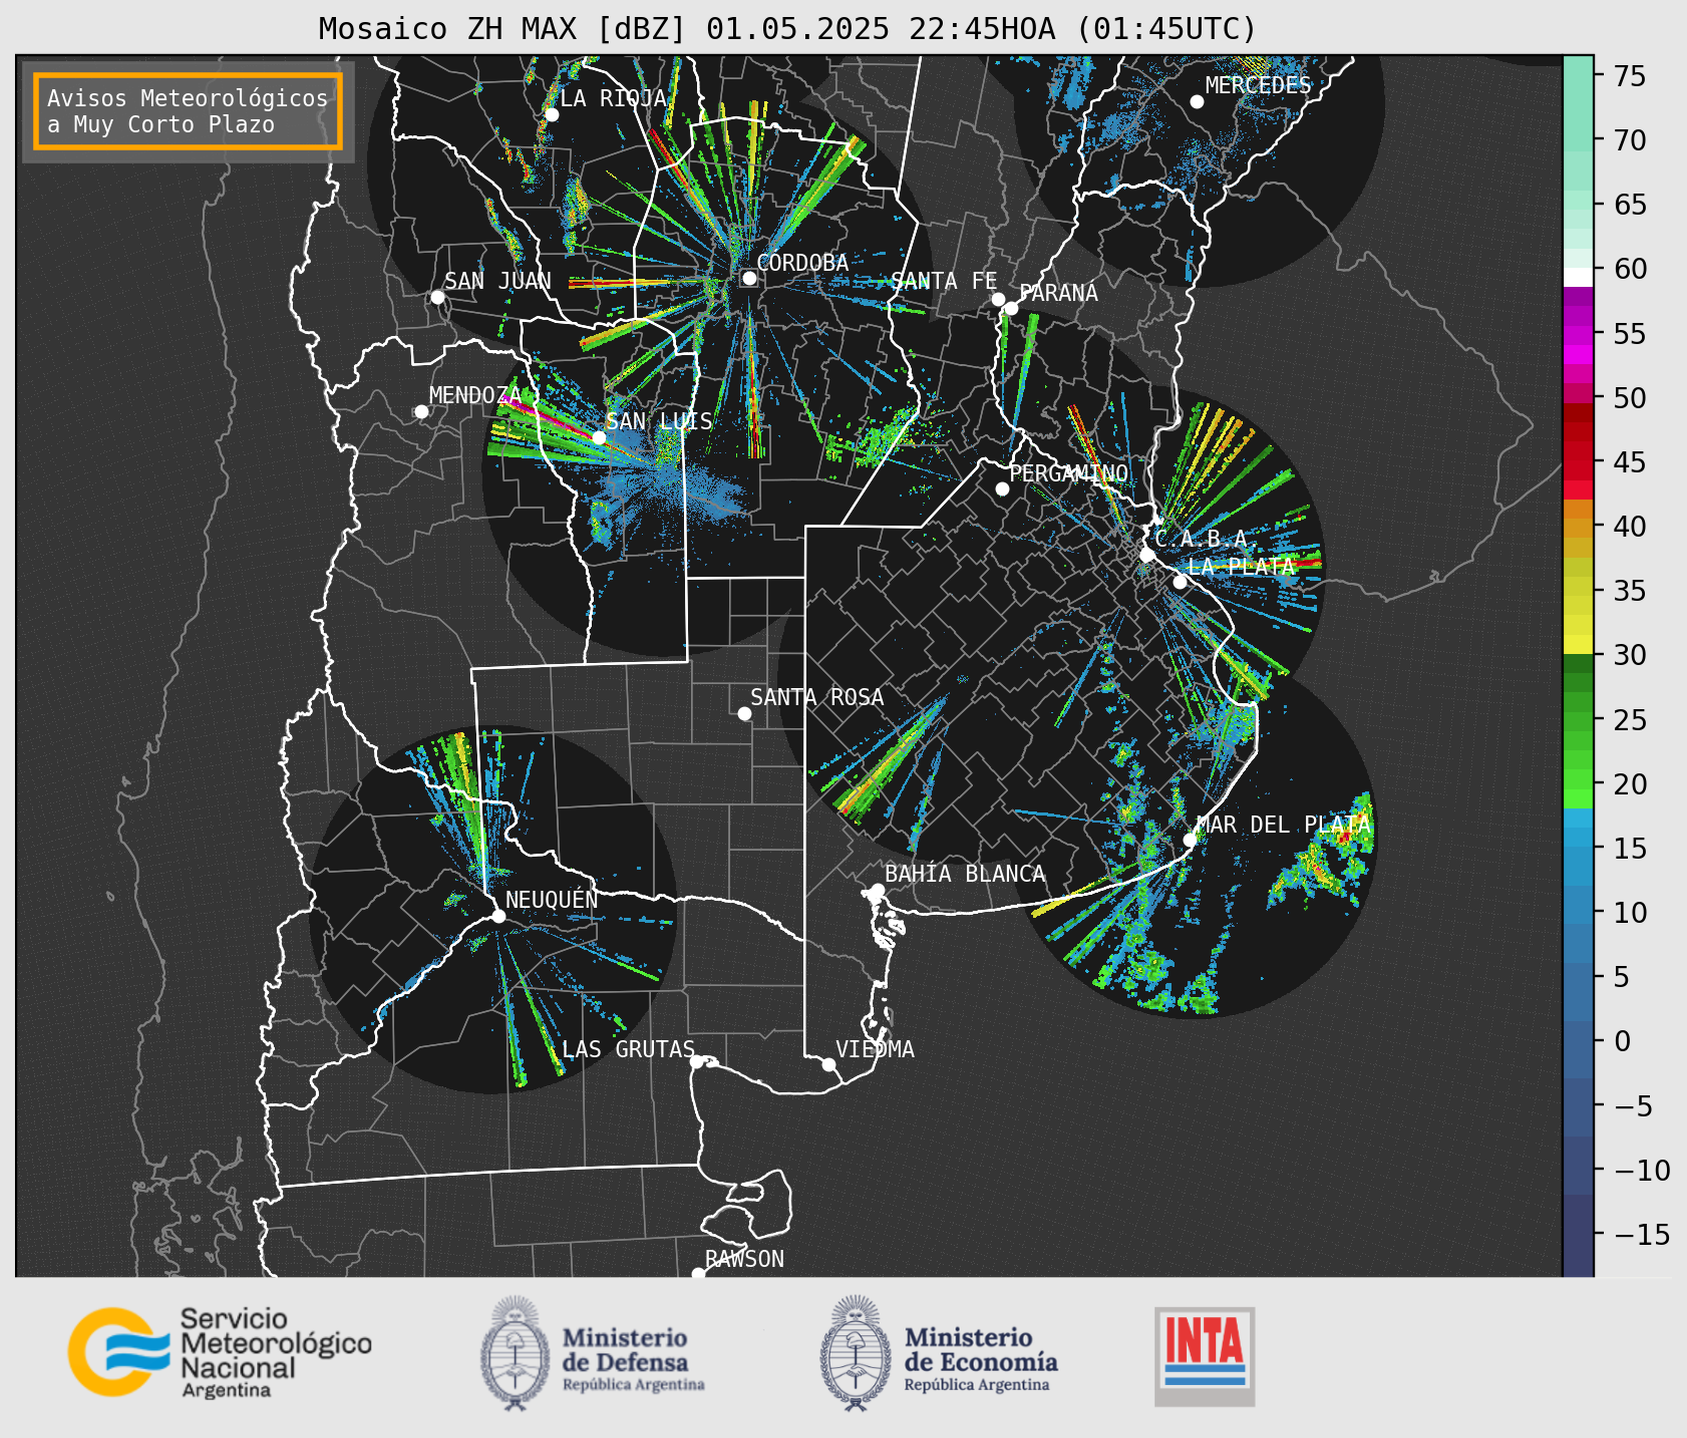Viewport: 1687px width, 1438px height.
Task: Click the CORDOBA city marker dot
Action: pos(749,278)
